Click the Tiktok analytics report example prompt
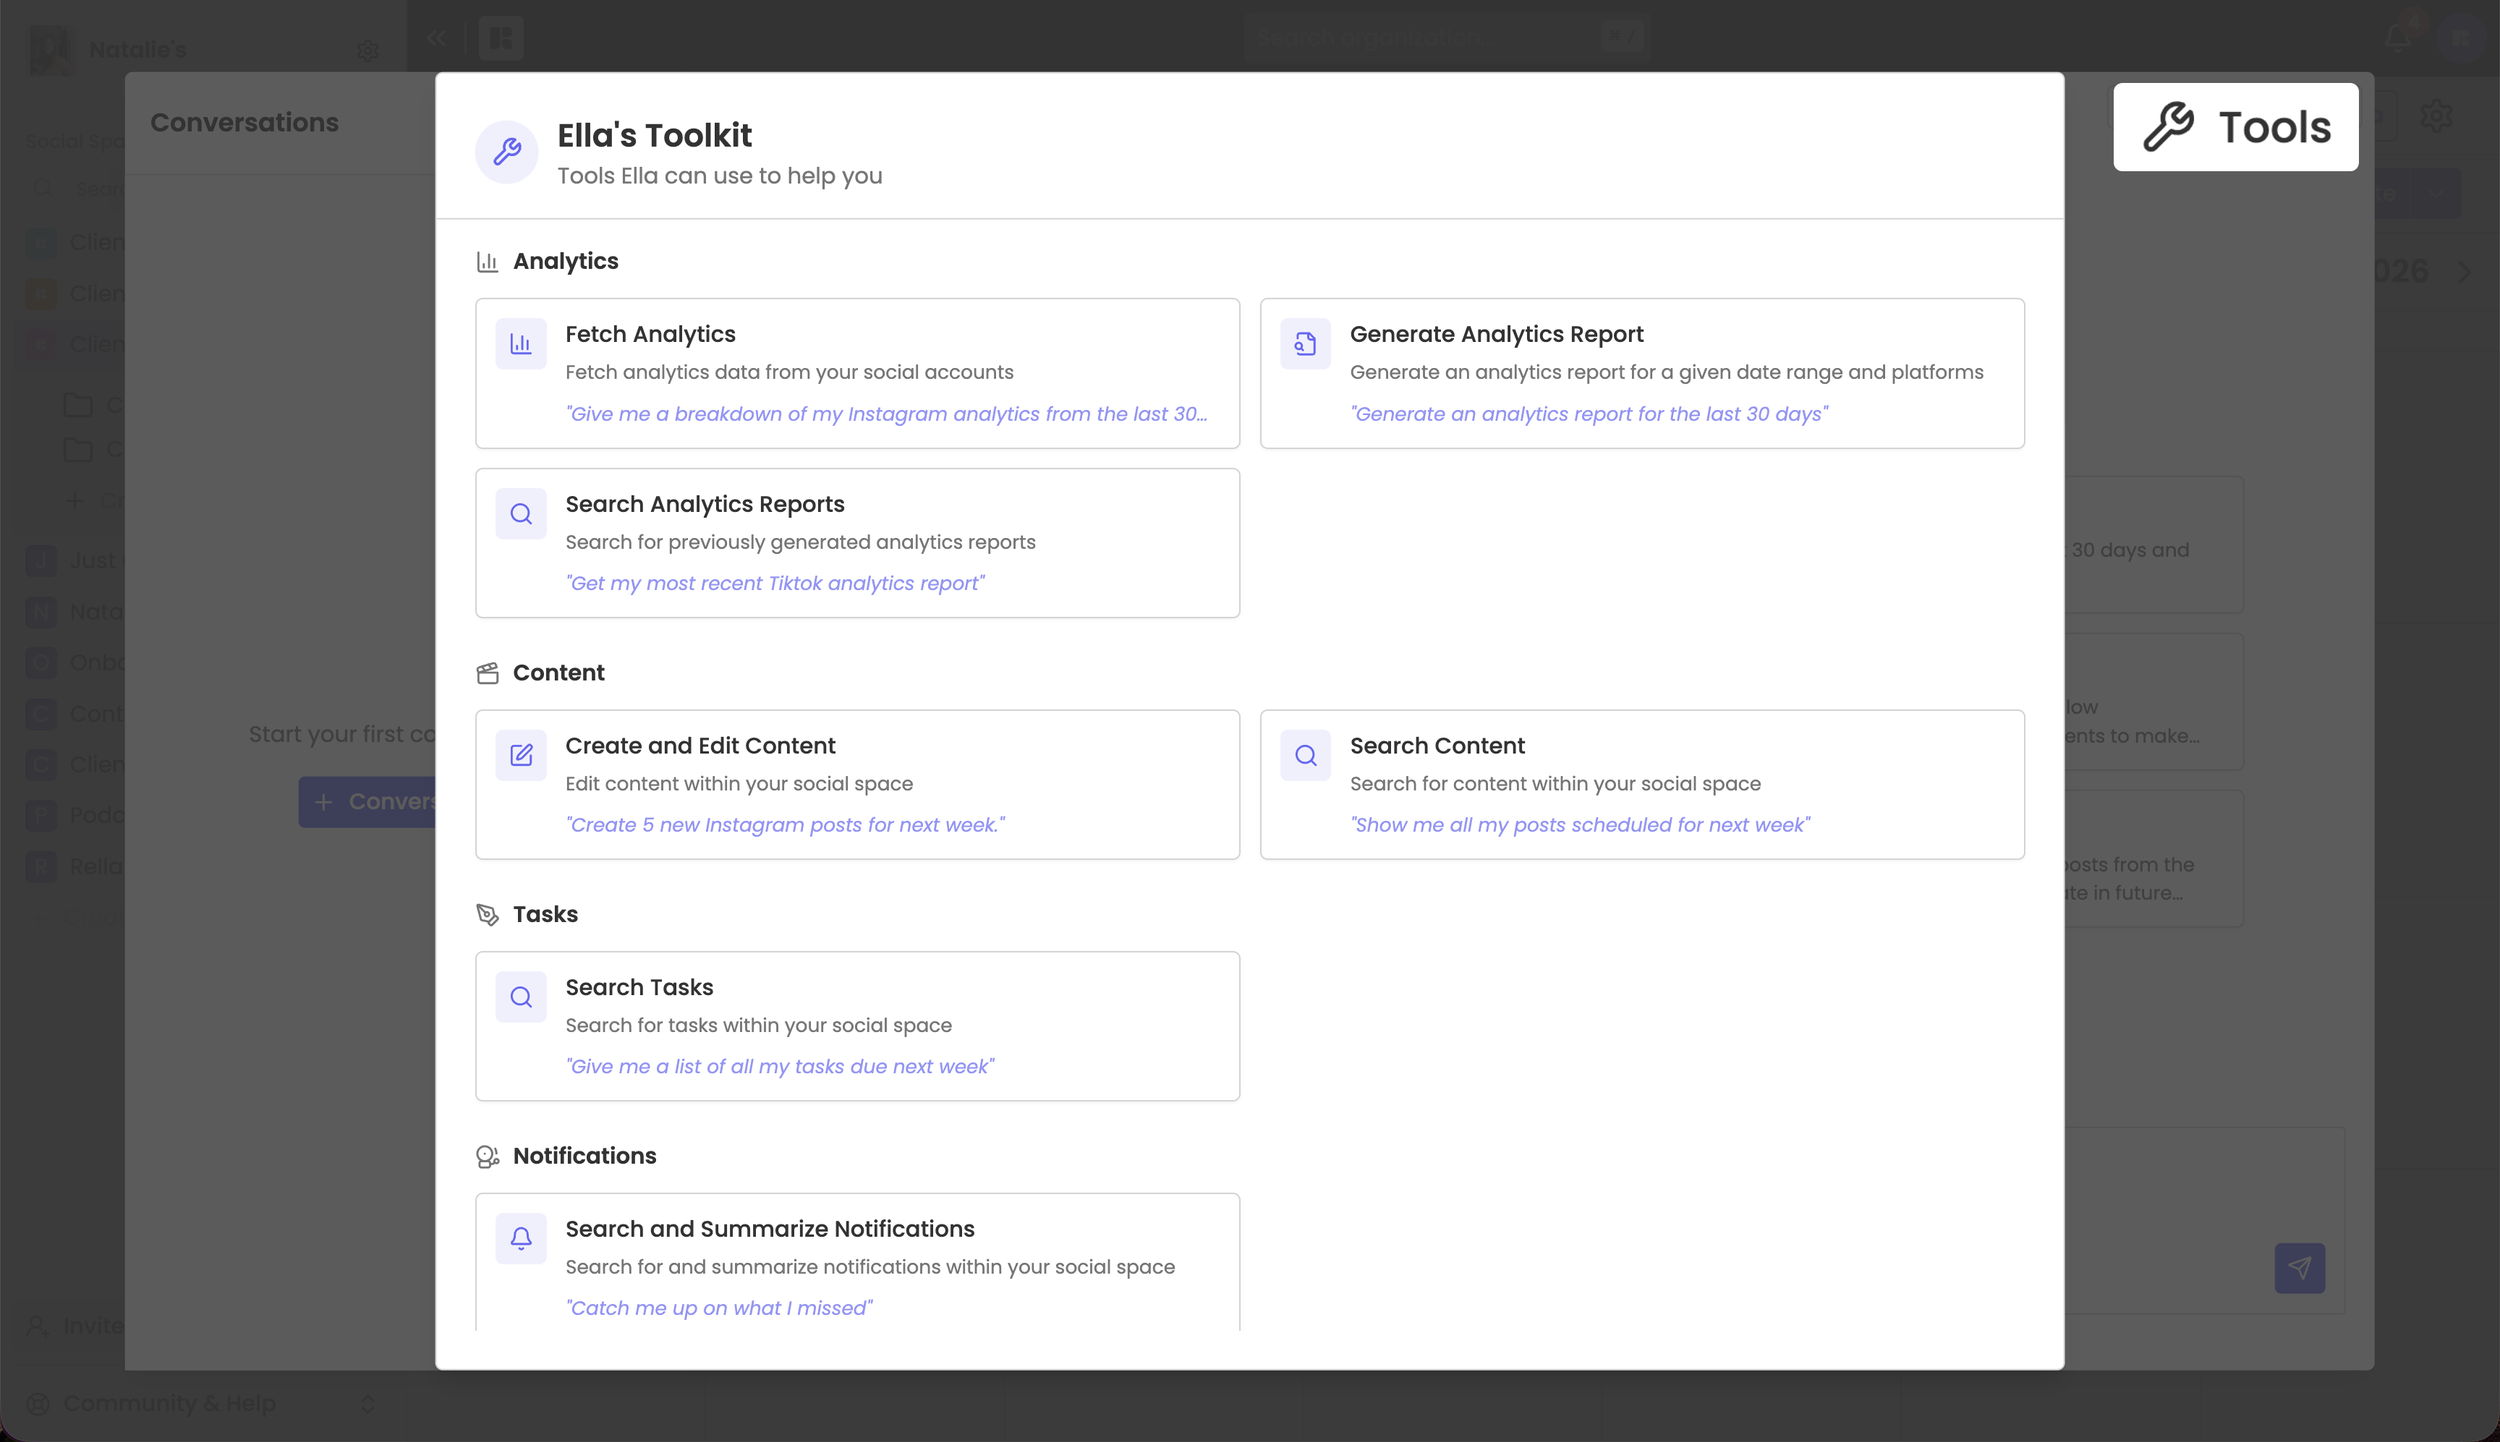Viewport: 2500px width, 1442px height. pyautogui.click(x=774, y=583)
